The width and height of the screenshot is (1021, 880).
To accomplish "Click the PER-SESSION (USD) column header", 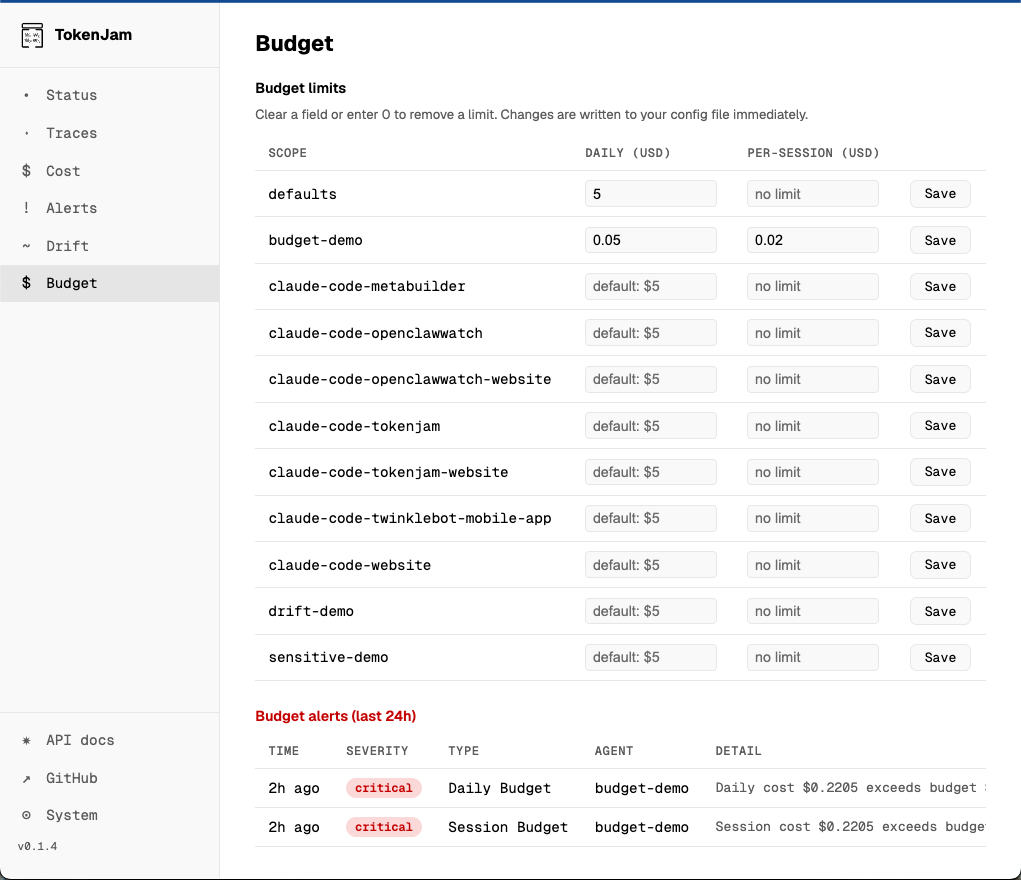I will [x=813, y=152].
